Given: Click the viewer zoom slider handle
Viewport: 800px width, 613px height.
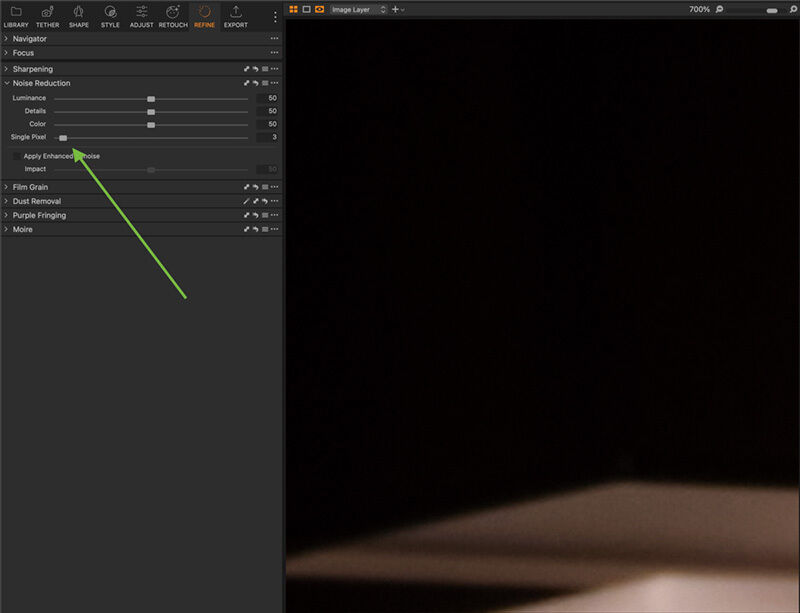Looking at the screenshot, I should pyautogui.click(x=772, y=11).
